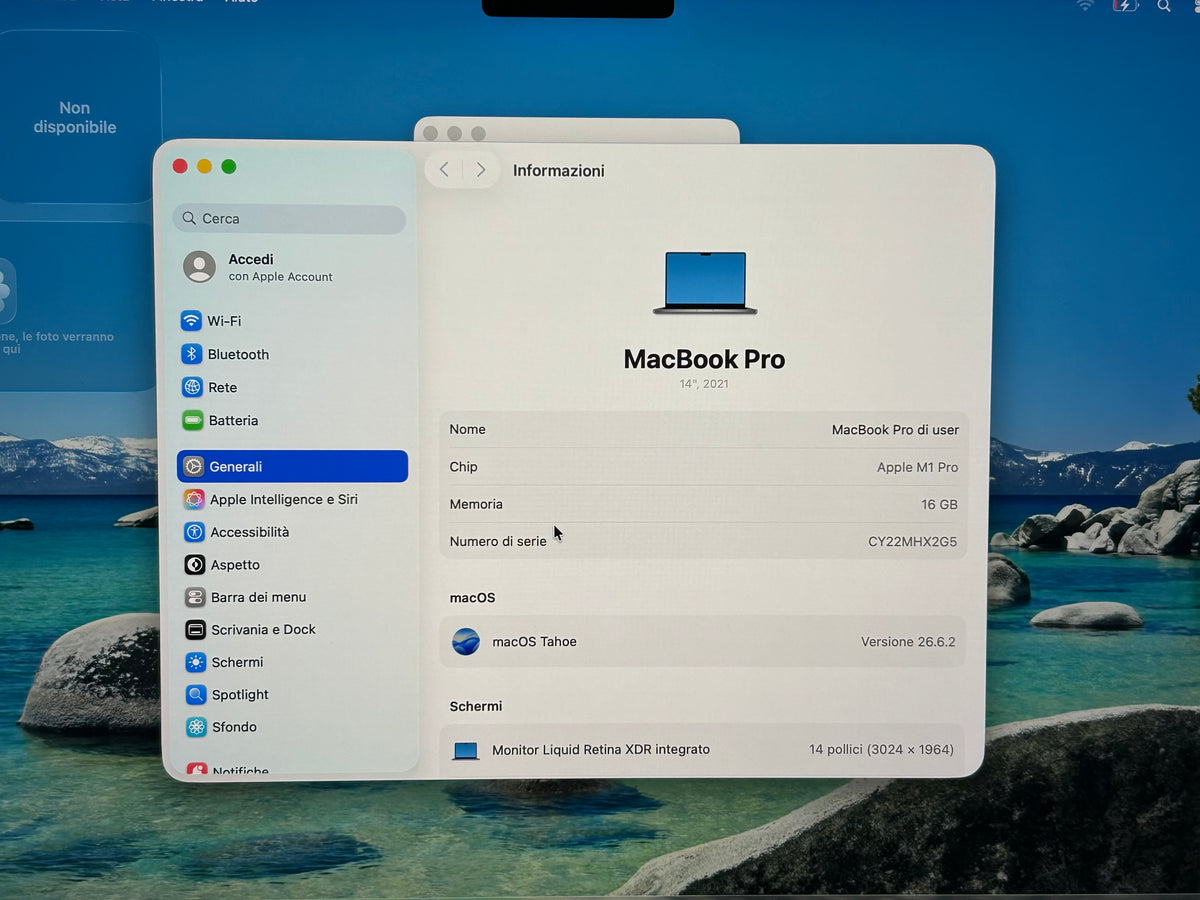The height and width of the screenshot is (900, 1200).
Task: Open Spotlight settings in sidebar
Action: [x=292, y=694]
